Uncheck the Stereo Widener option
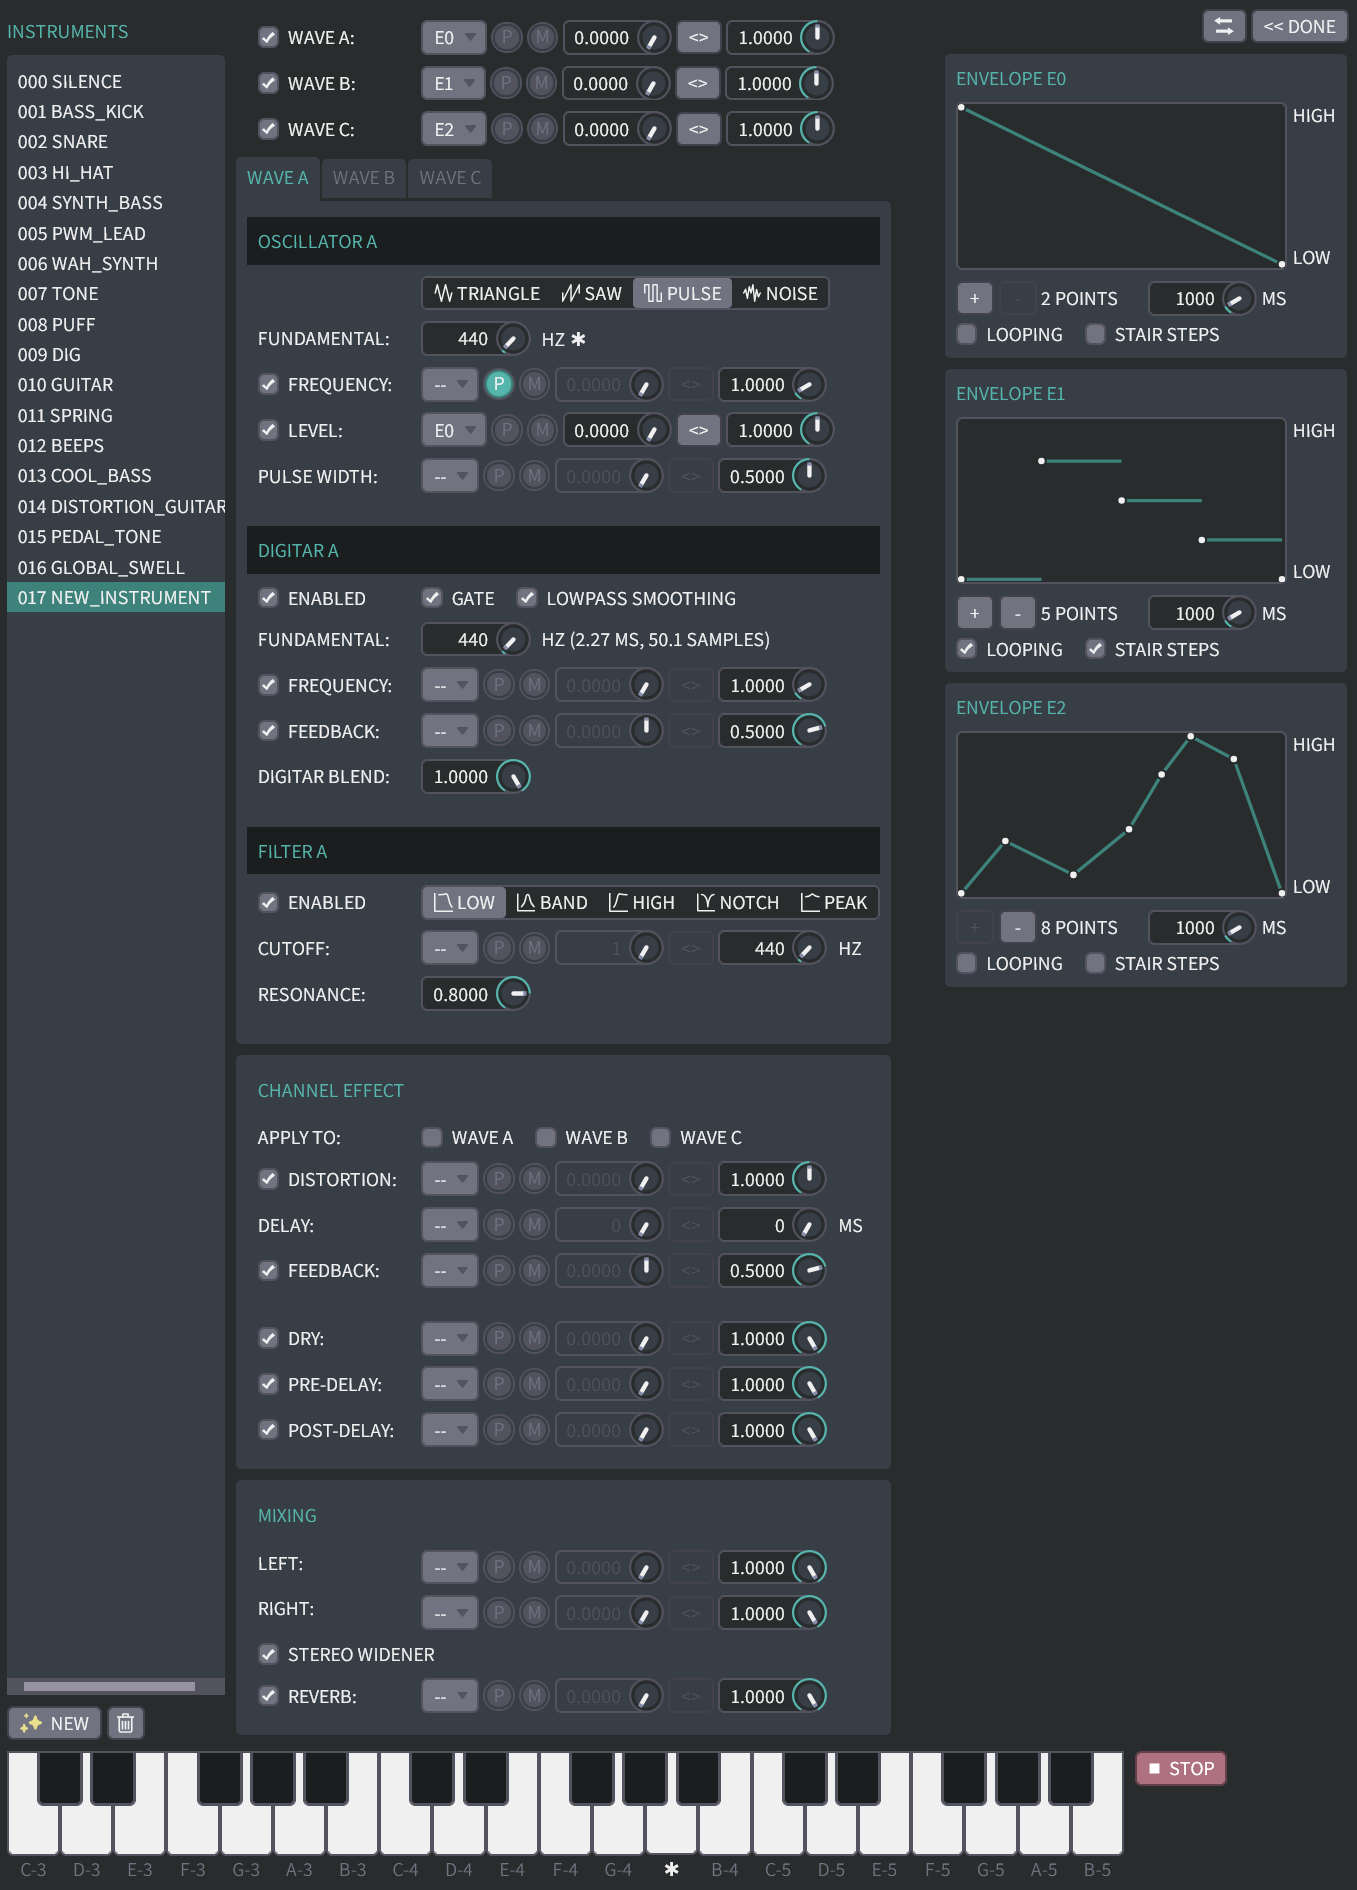The width and height of the screenshot is (1357, 1890). (268, 1654)
